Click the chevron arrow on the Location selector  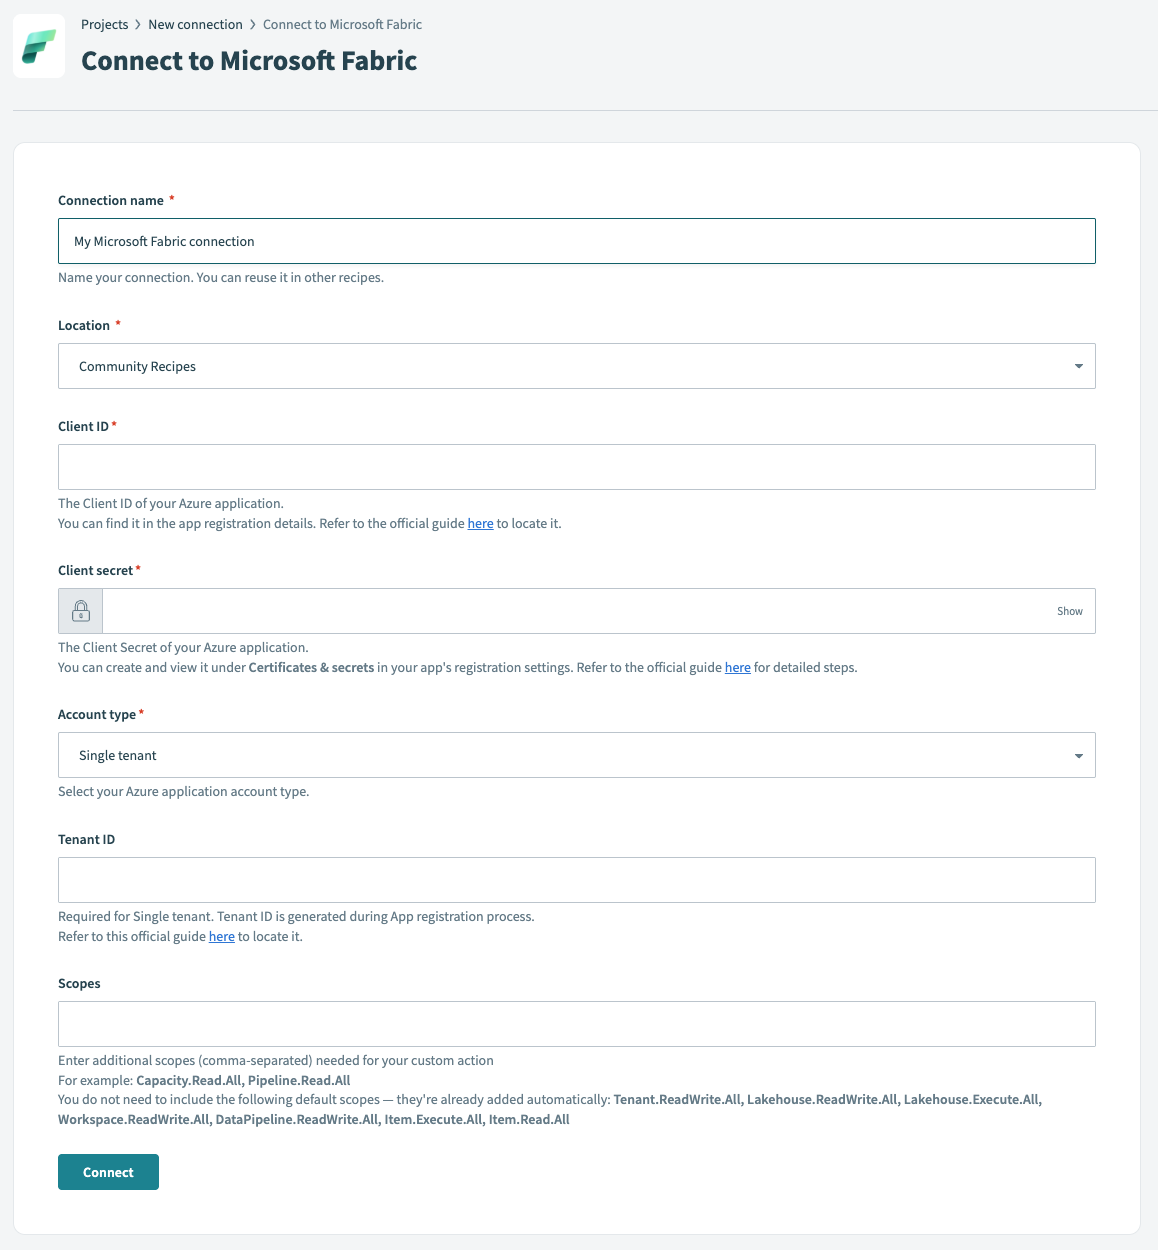coord(1078,366)
